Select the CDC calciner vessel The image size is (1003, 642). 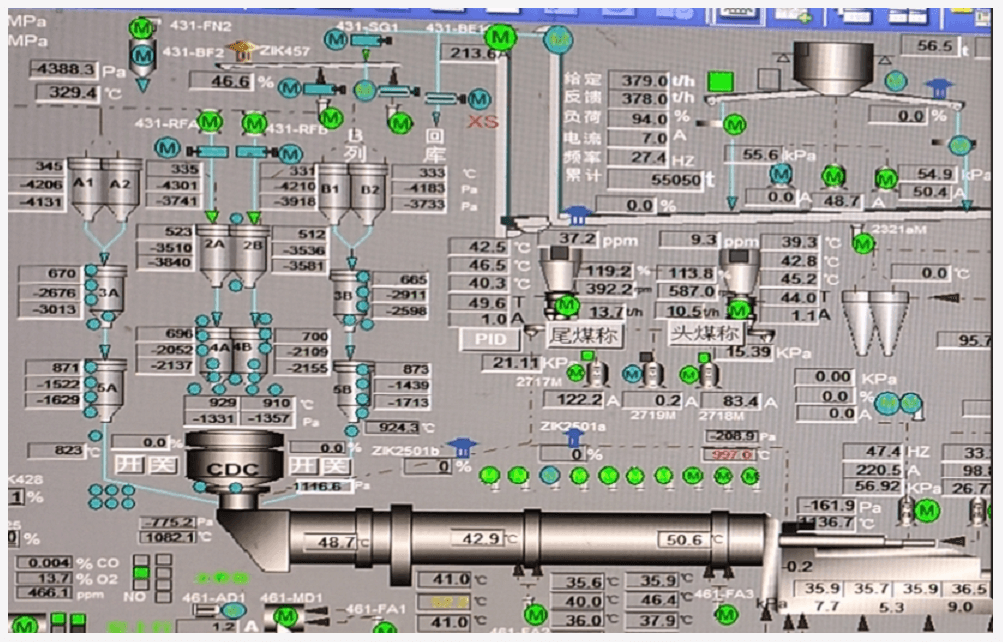click(x=232, y=463)
